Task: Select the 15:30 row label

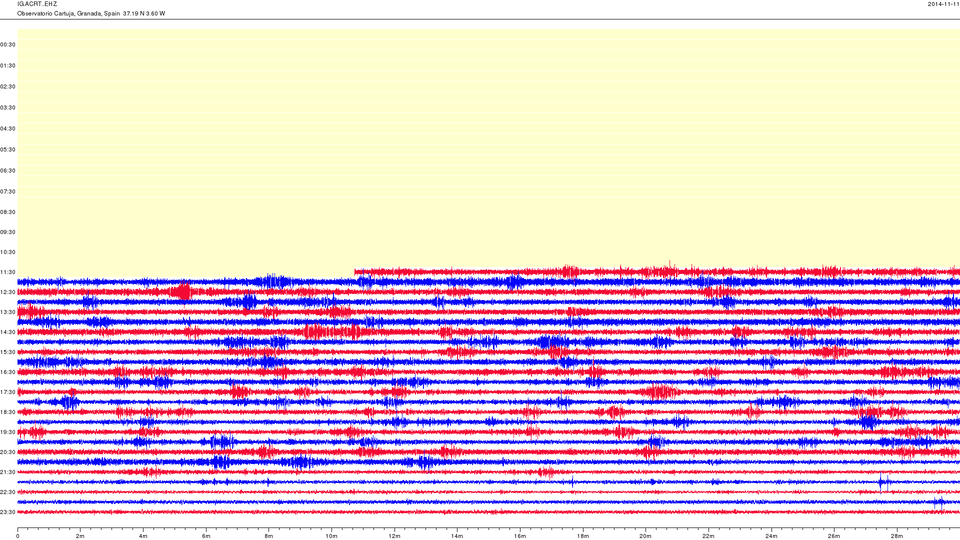Action: pyautogui.click(x=8, y=352)
